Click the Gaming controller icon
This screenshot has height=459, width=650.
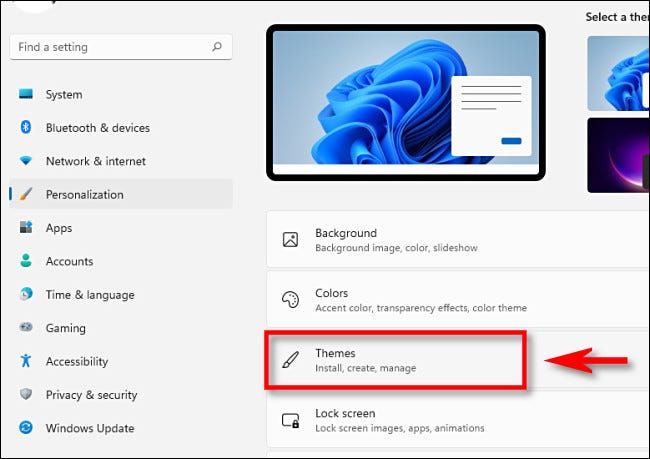26,327
